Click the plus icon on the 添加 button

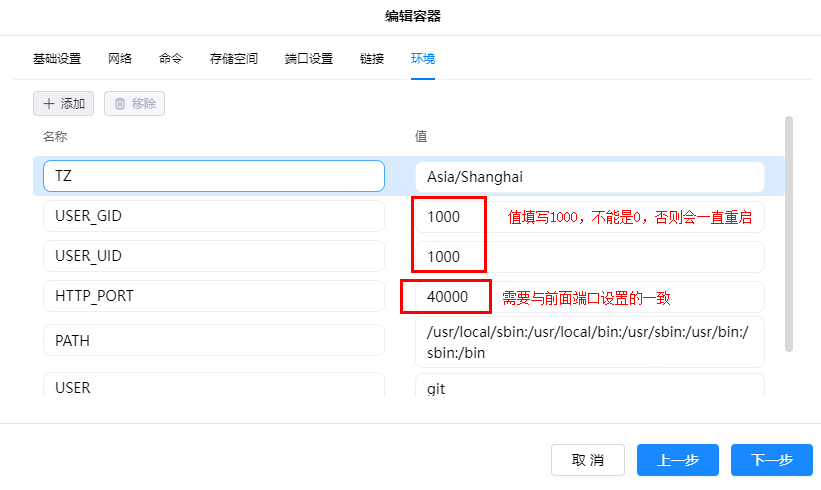click(47, 104)
